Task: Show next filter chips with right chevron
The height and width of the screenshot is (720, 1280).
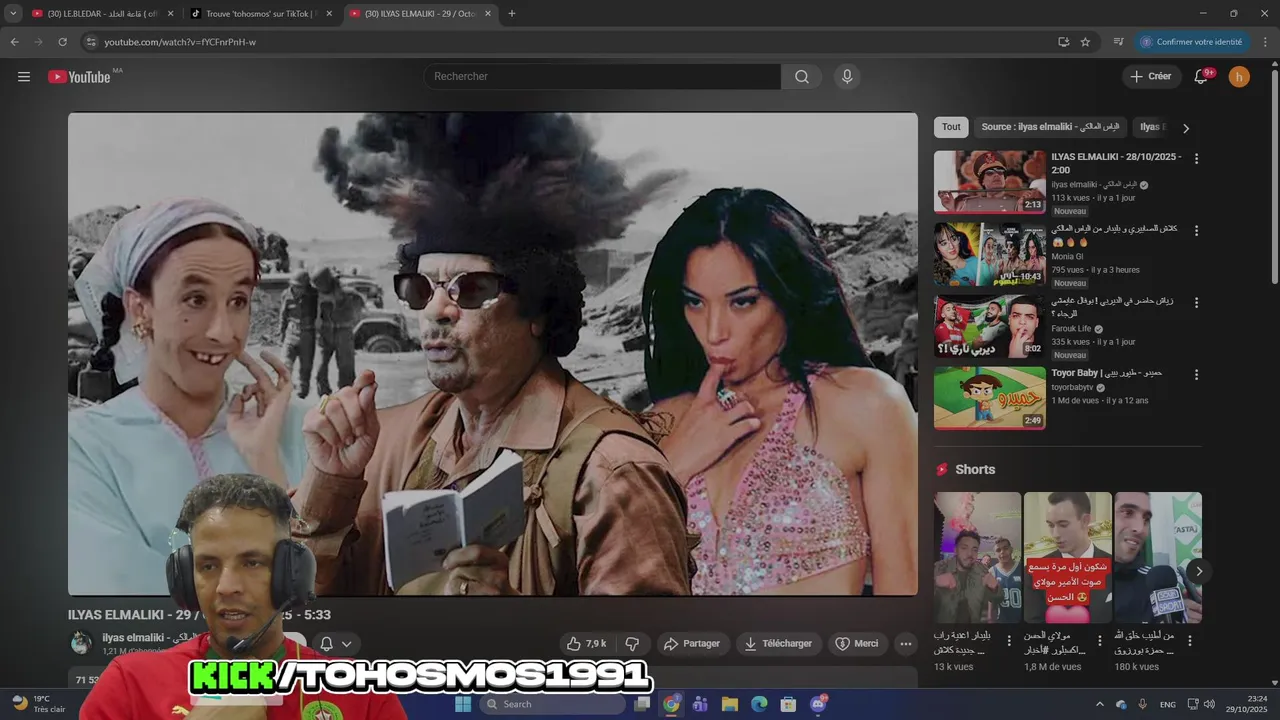Action: [1186, 128]
